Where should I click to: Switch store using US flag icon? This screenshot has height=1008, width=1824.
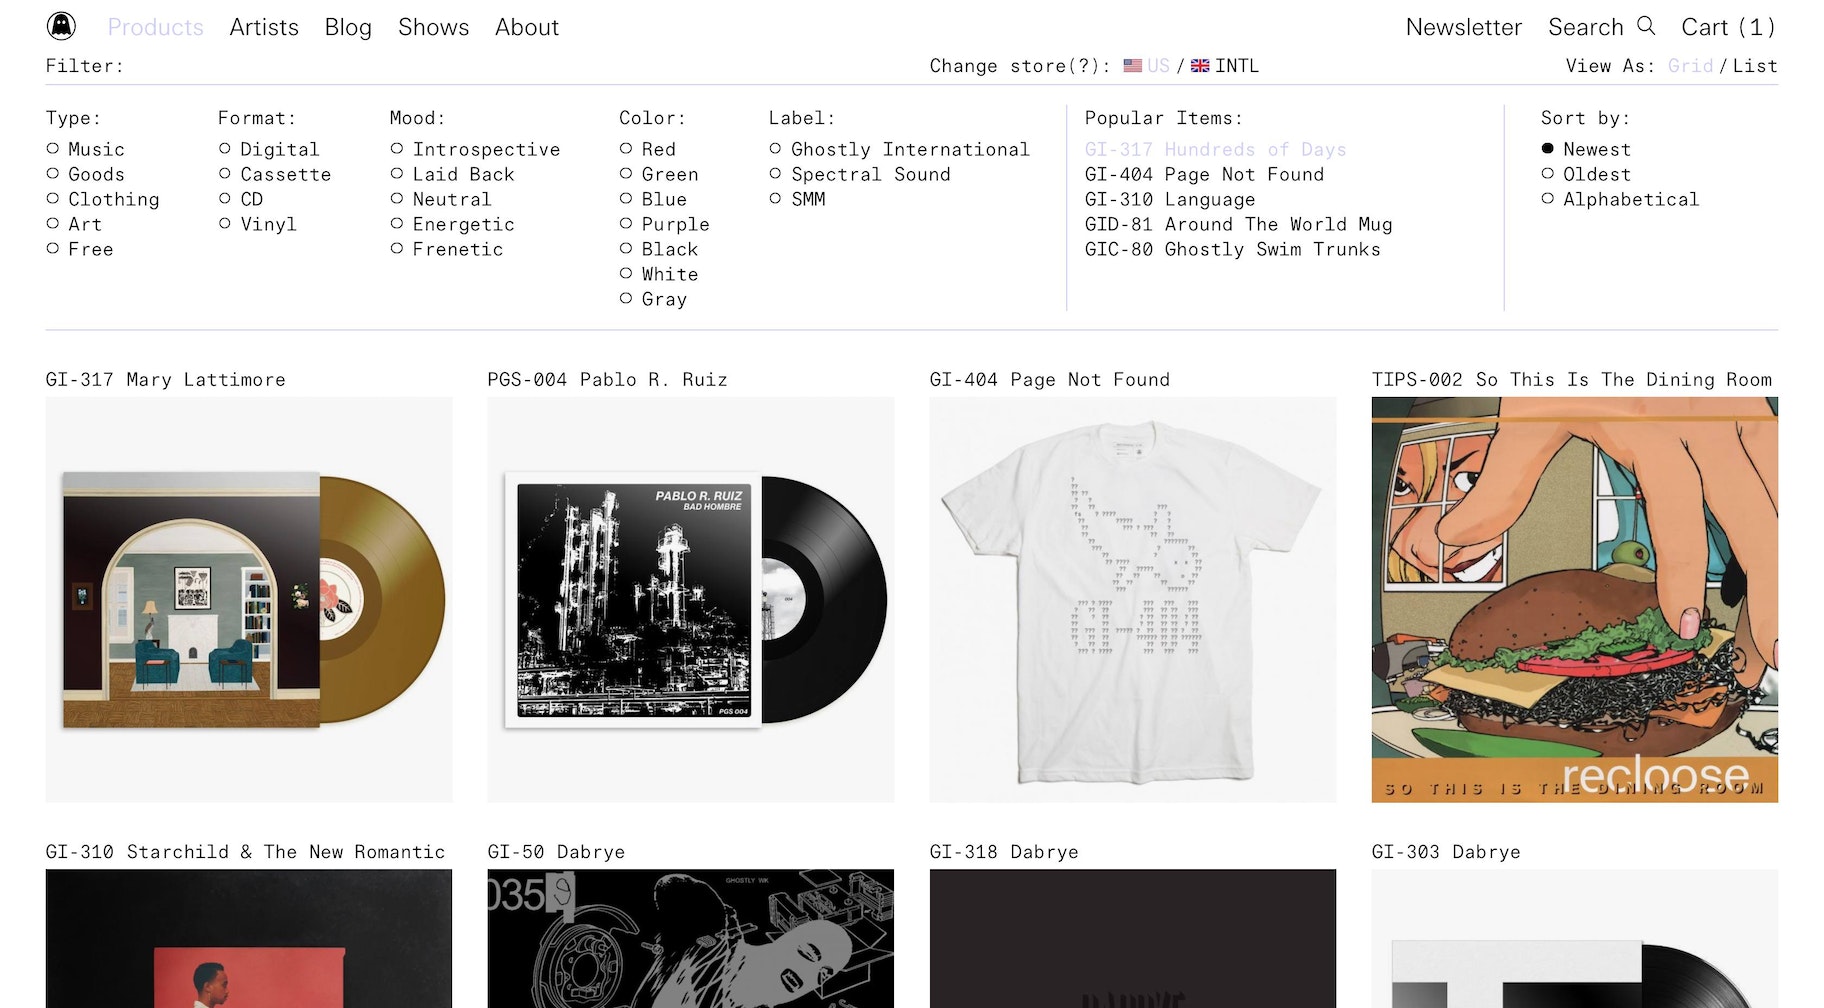(1132, 66)
